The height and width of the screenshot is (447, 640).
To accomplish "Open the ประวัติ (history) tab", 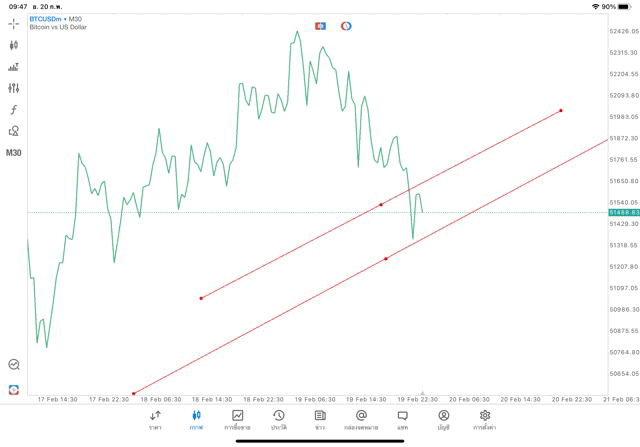I will click(x=278, y=419).
